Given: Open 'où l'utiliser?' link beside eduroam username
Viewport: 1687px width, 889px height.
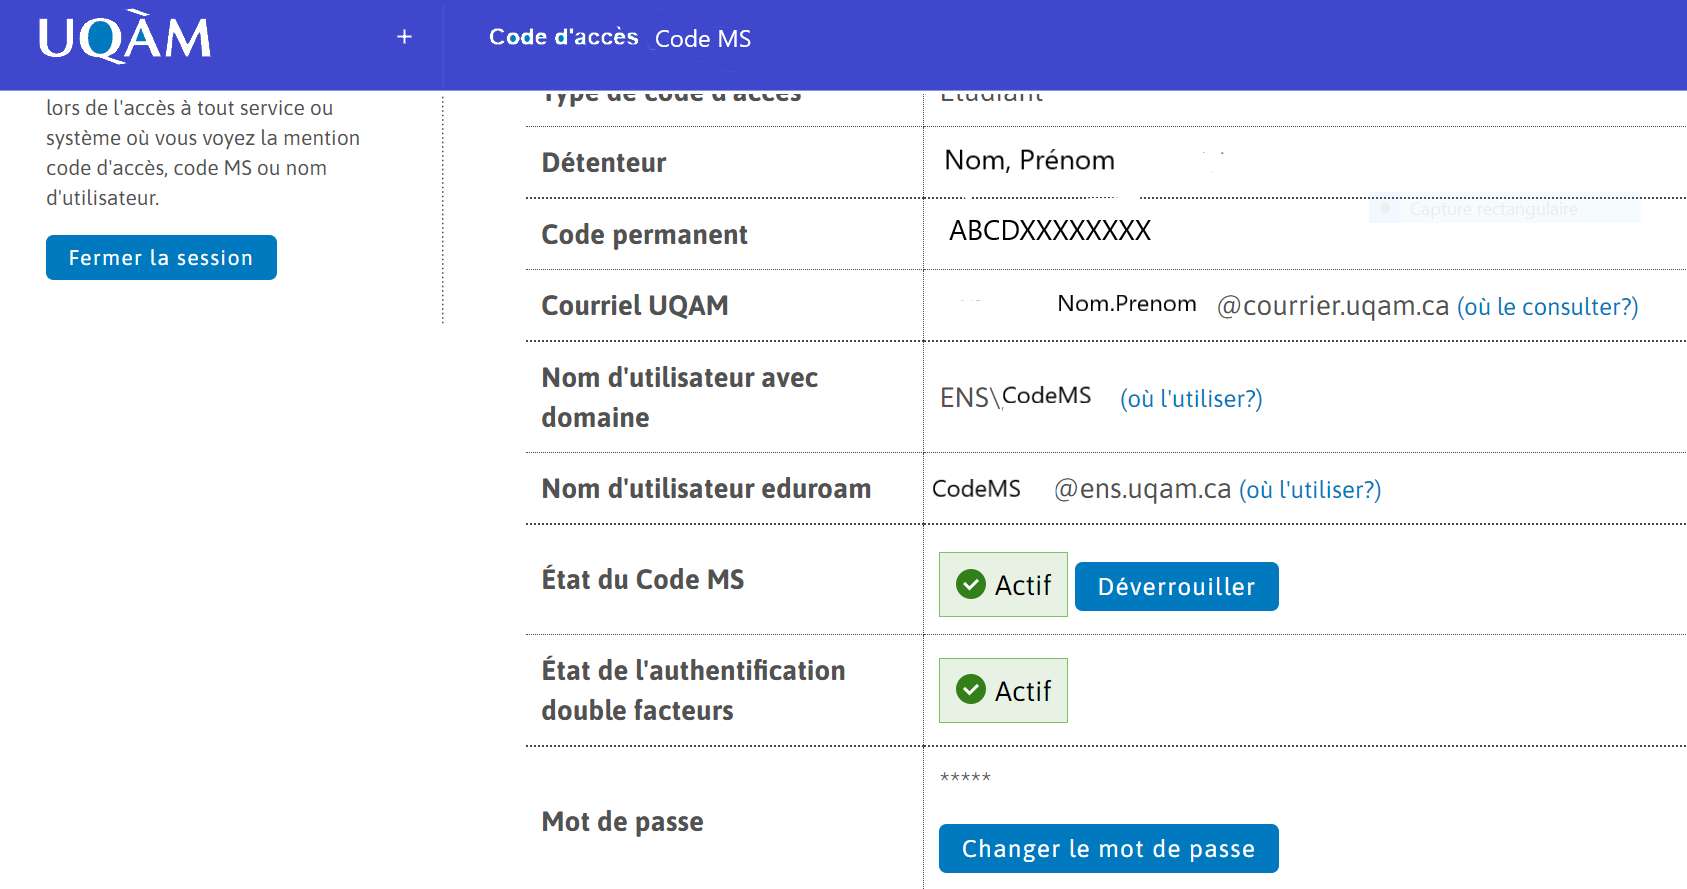Looking at the screenshot, I should [x=1310, y=490].
